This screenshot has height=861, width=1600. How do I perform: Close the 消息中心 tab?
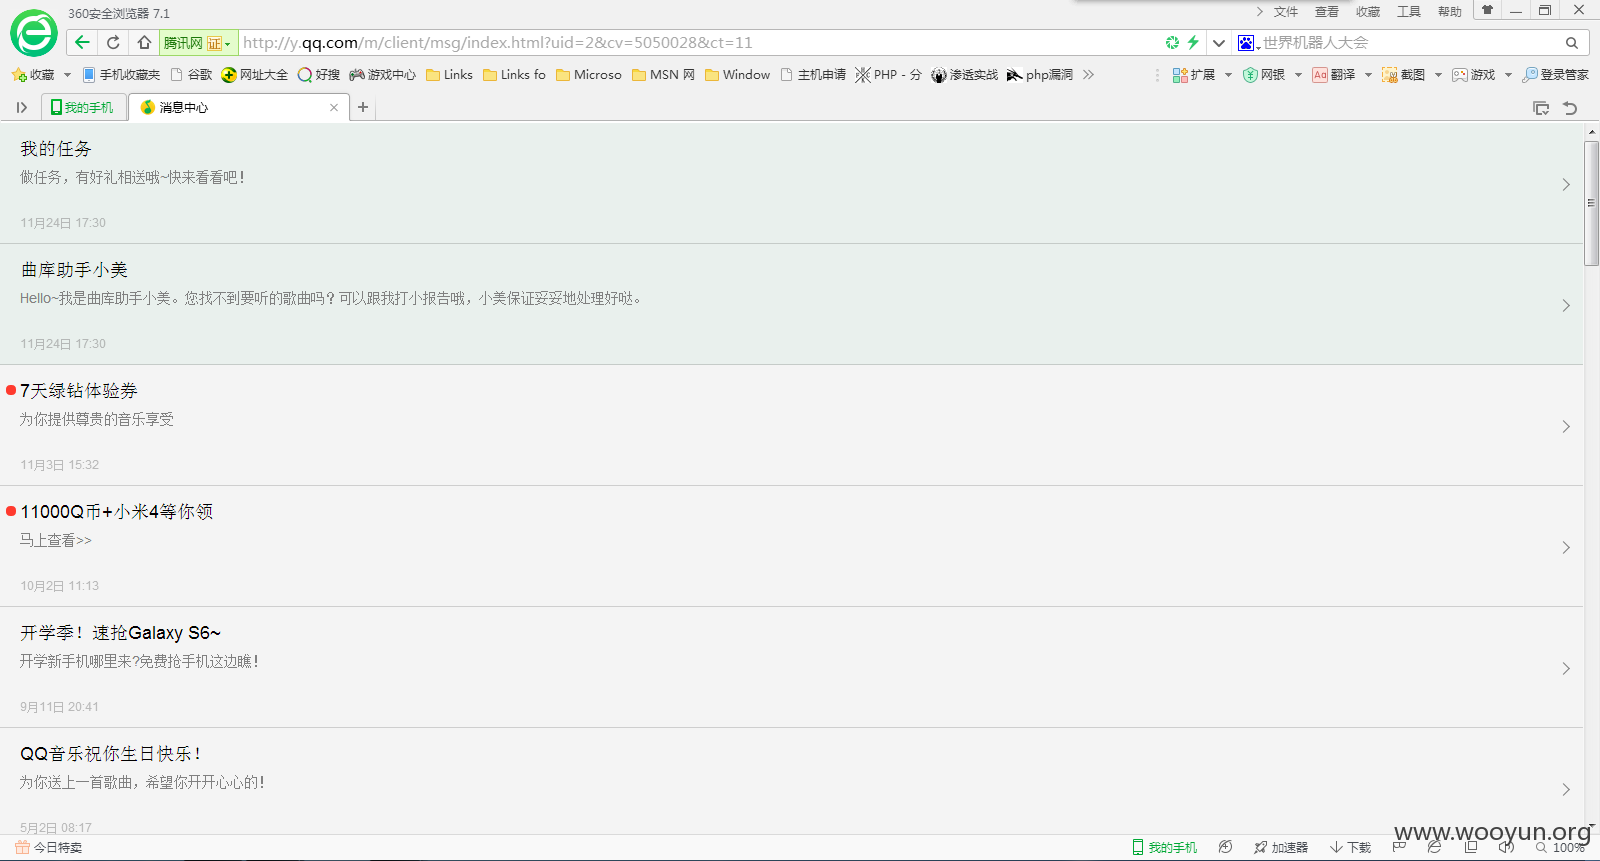(334, 108)
